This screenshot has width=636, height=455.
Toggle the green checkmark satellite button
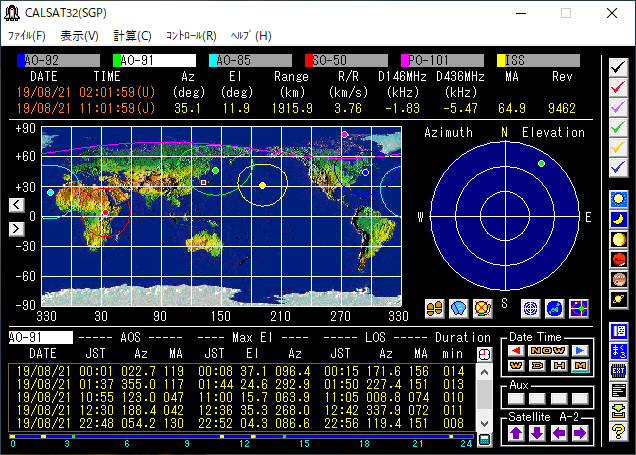coord(618,127)
